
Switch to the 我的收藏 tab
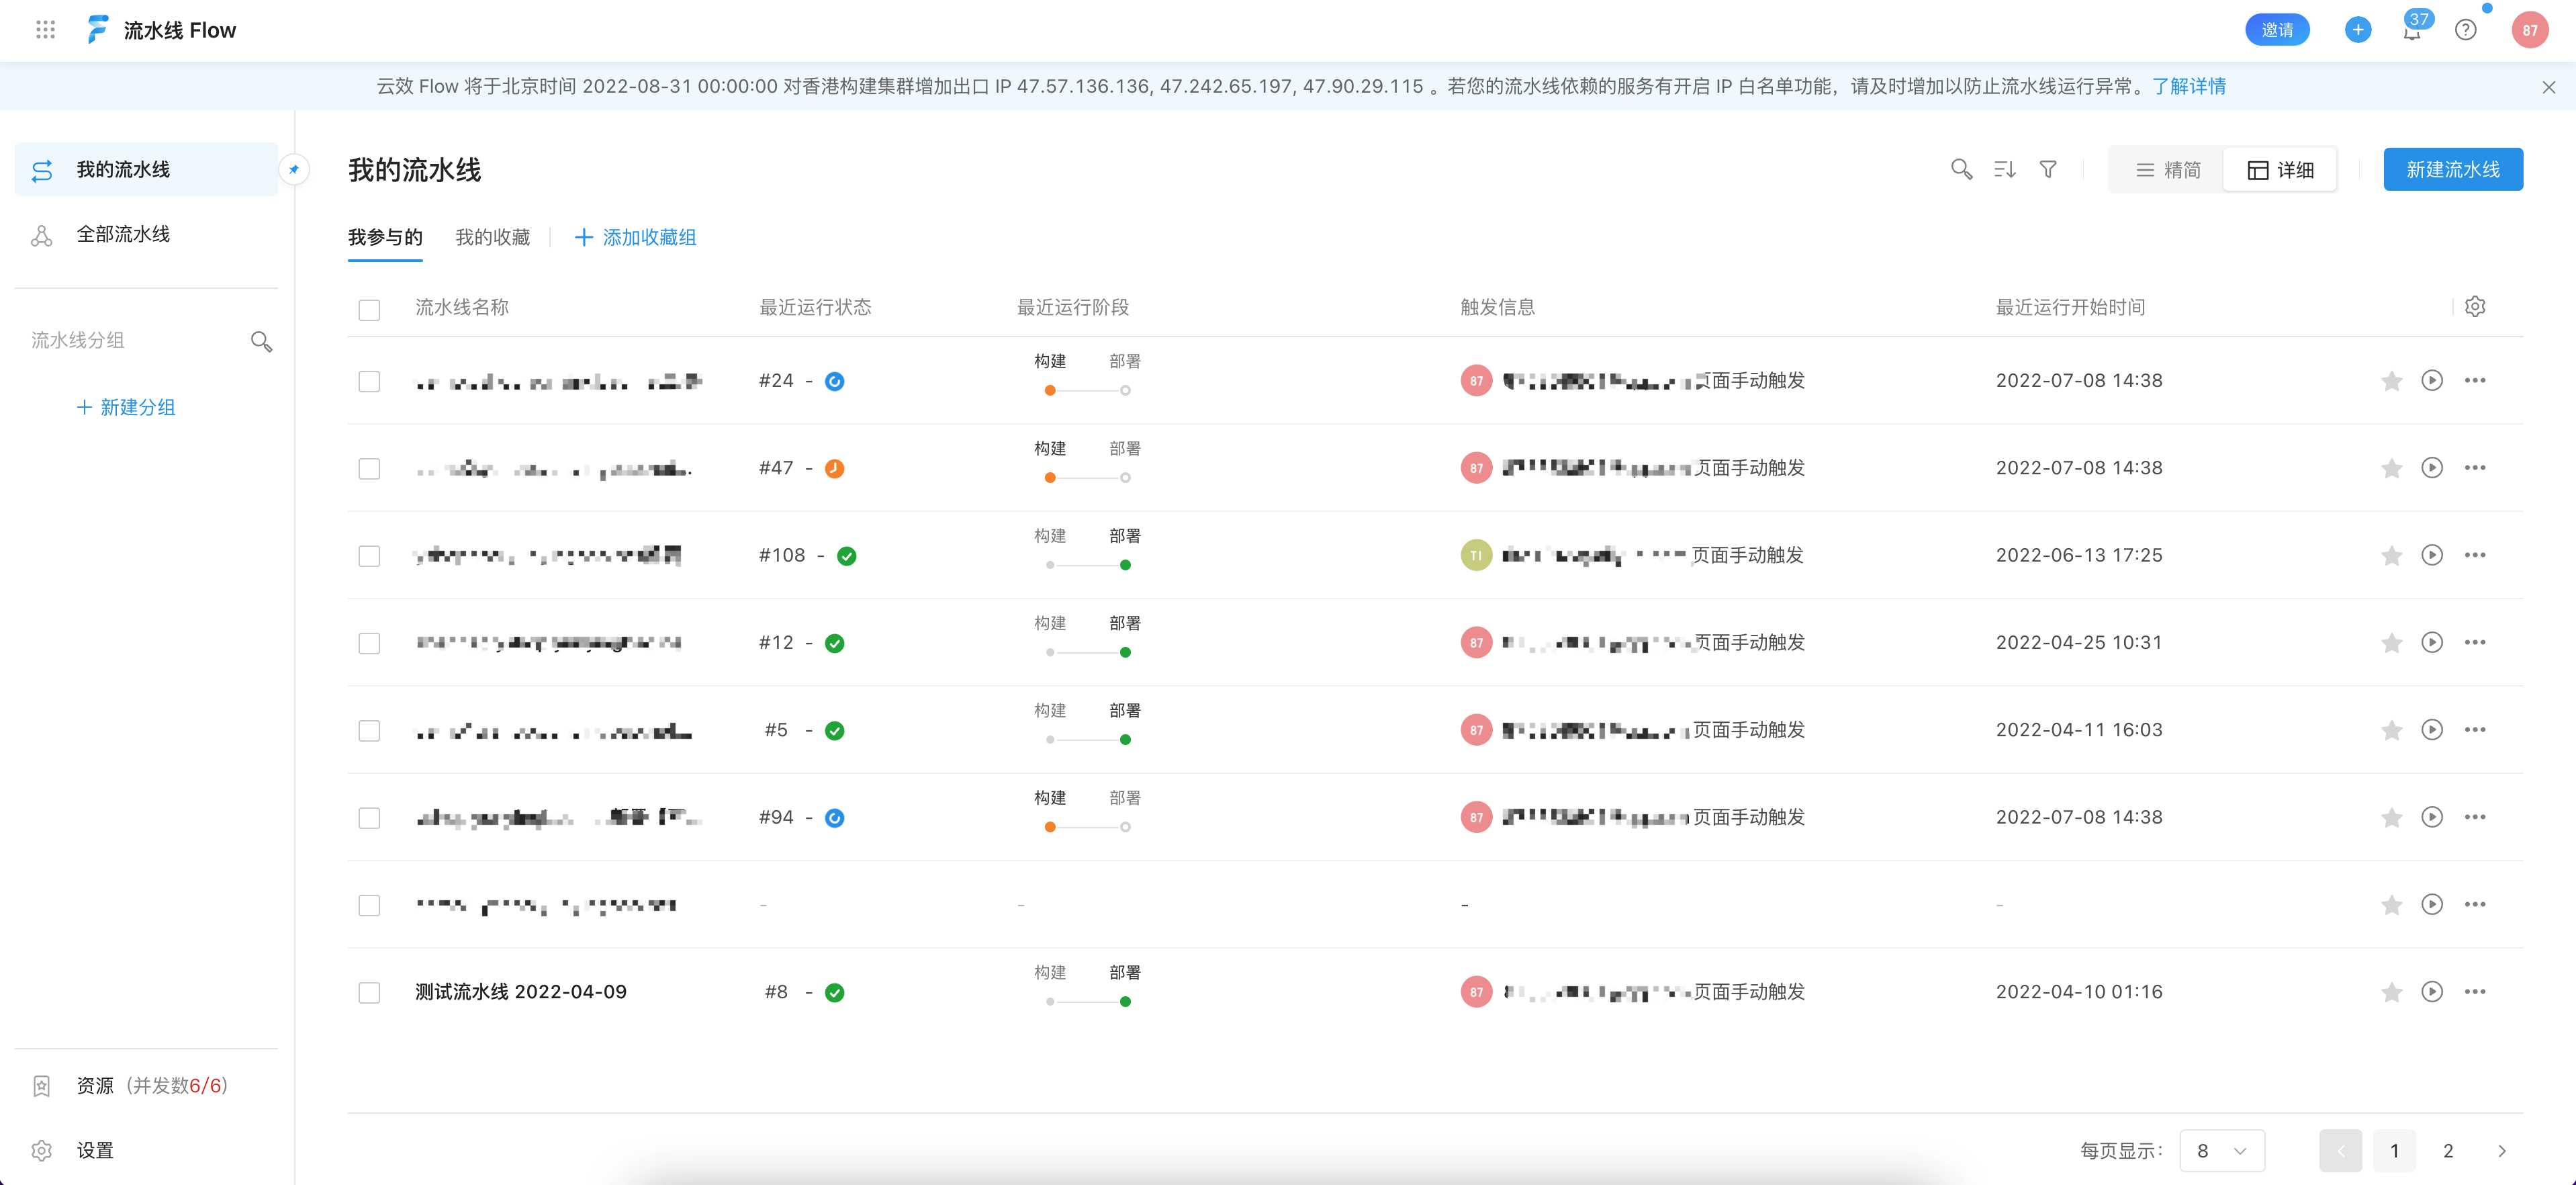(493, 237)
